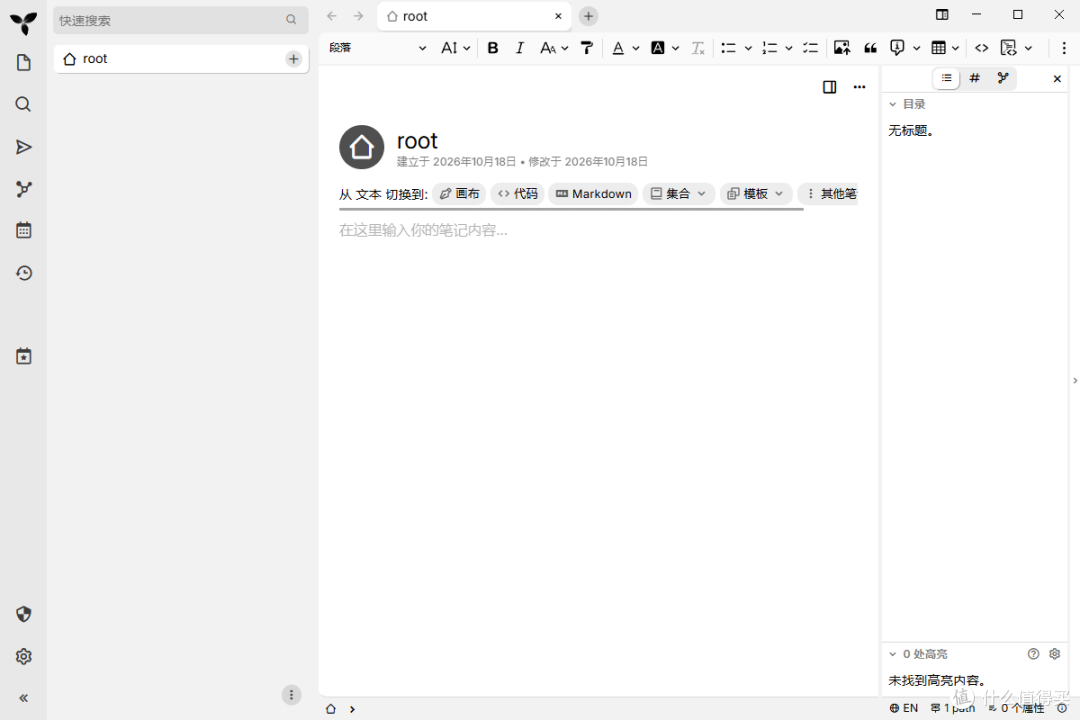Collapse the left pane with double-chevron
Image resolution: width=1080 pixels, height=720 pixels.
click(x=23, y=698)
